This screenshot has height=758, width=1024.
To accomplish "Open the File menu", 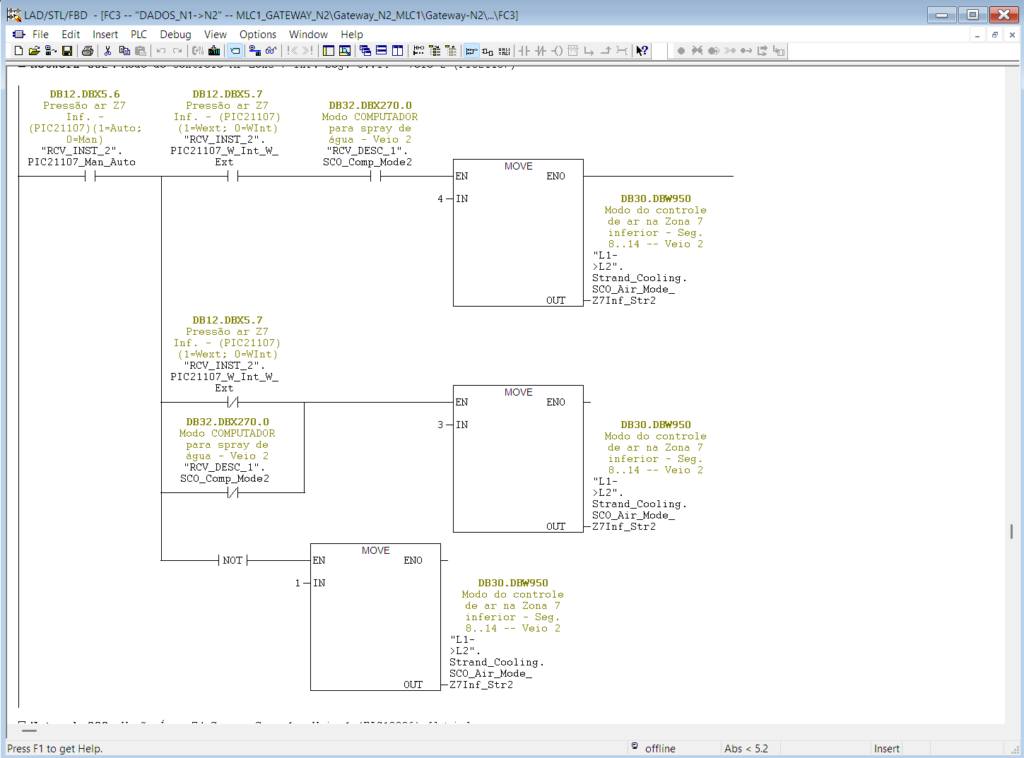I will 40,35.
